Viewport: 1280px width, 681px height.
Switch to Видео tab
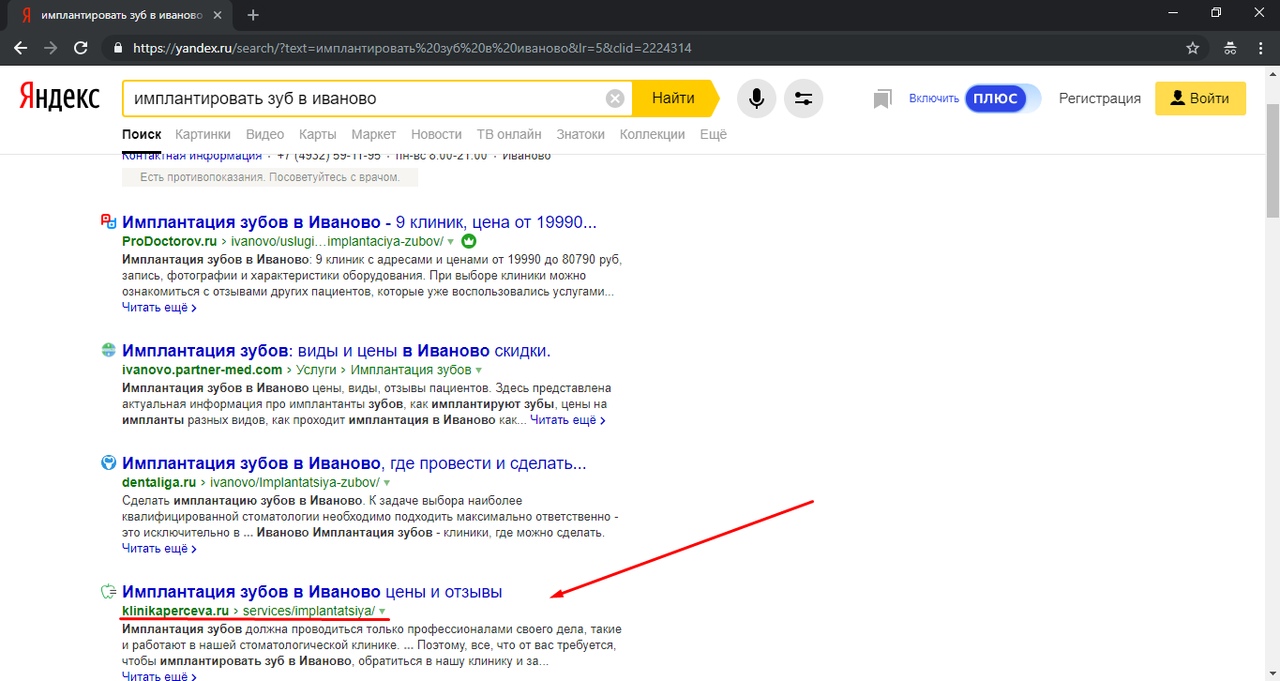tap(265, 134)
